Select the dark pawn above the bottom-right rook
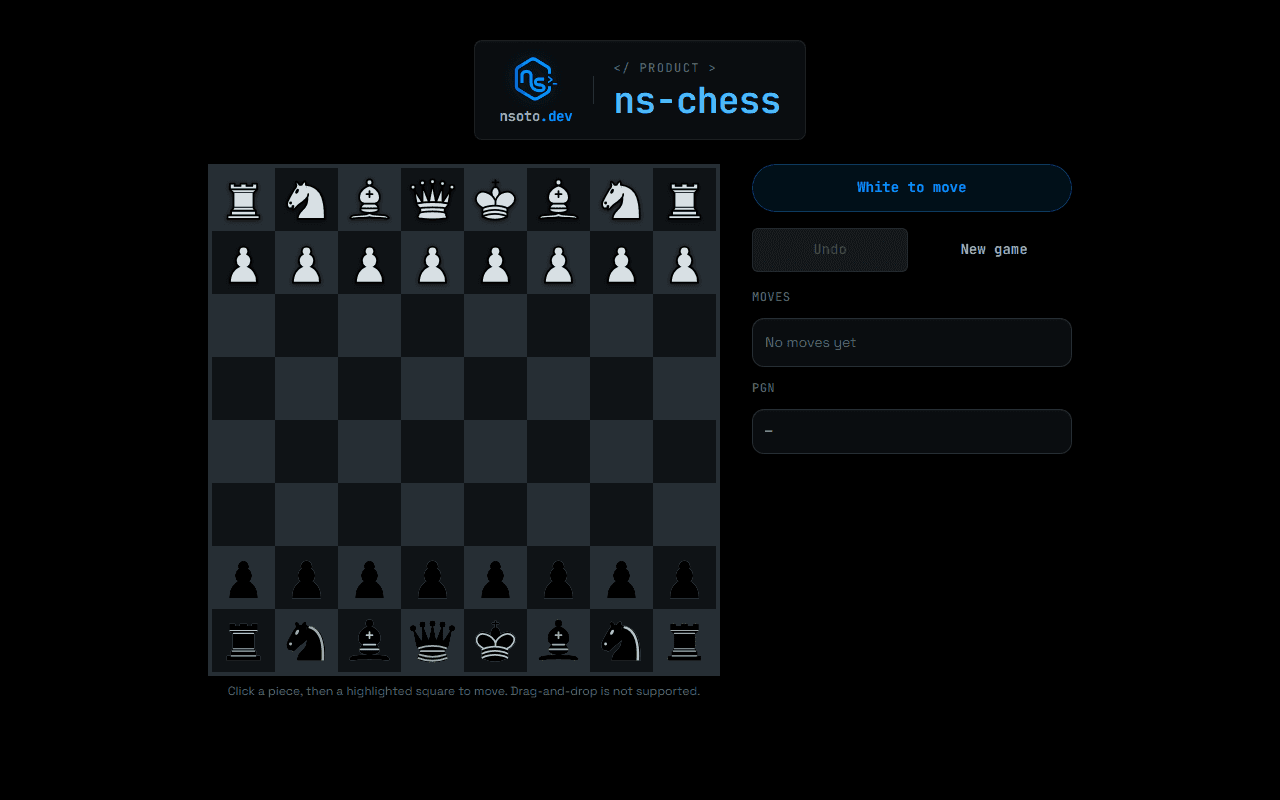1280x800 pixels. (x=684, y=578)
